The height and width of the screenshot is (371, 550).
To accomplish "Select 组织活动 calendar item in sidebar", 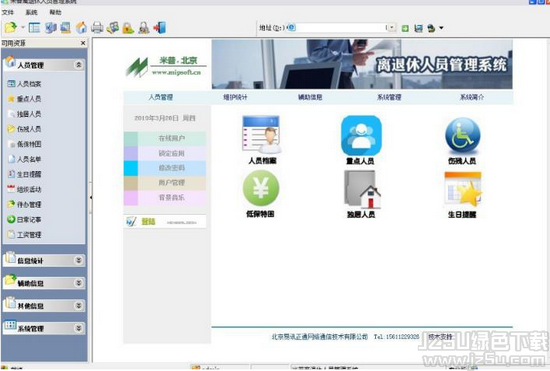I will pos(25,189).
